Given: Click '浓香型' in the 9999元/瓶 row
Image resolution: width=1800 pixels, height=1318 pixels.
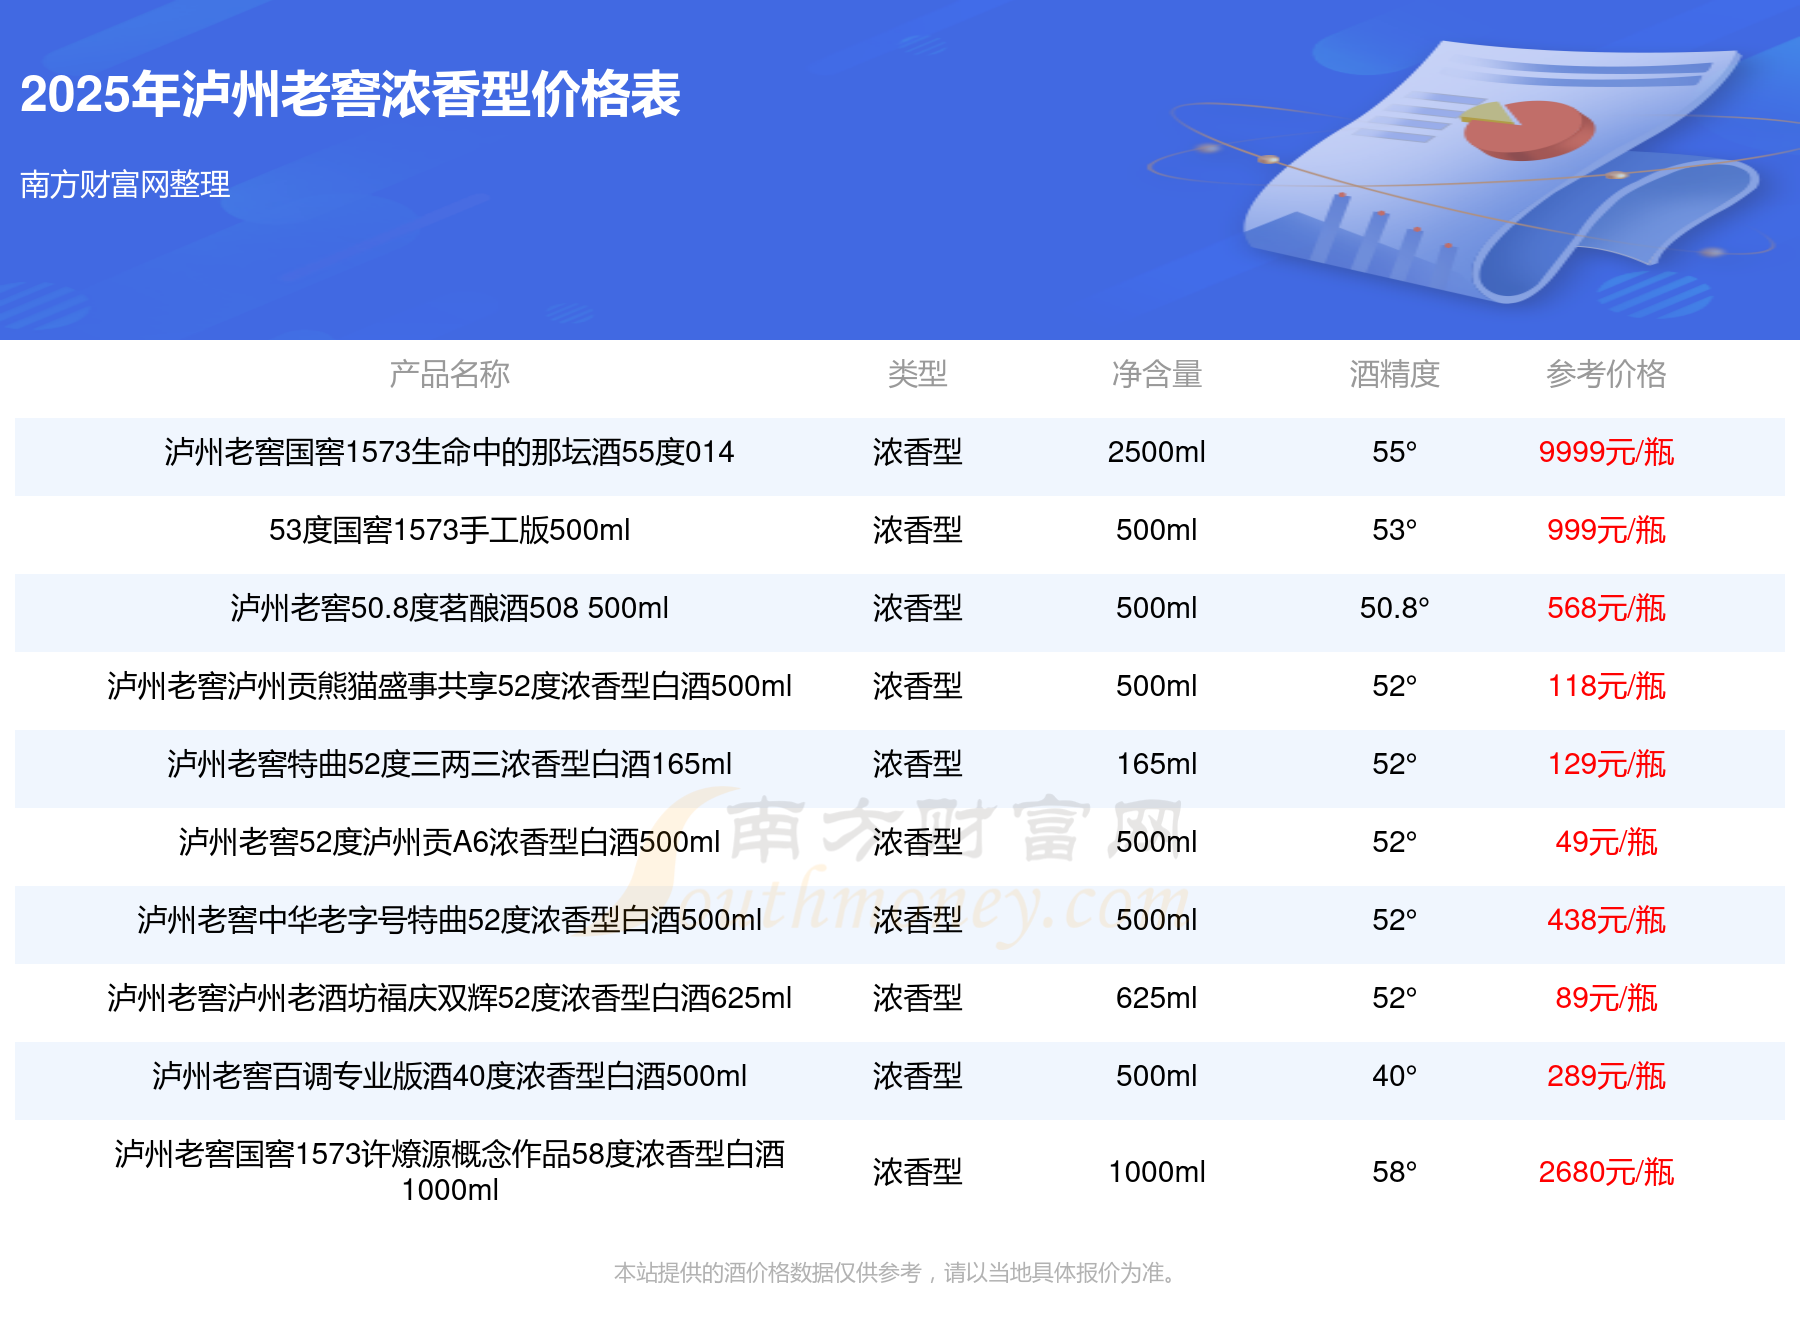Looking at the screenshot, I should [x=918, y=452].
